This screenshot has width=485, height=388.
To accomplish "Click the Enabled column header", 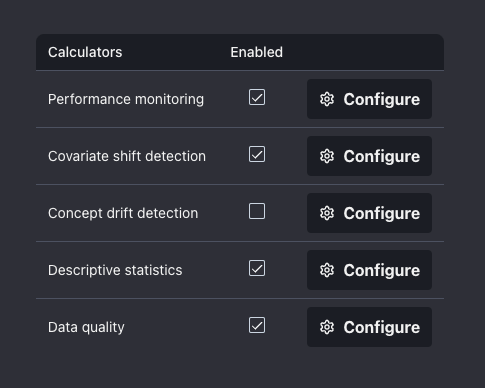I will [257, 52].
